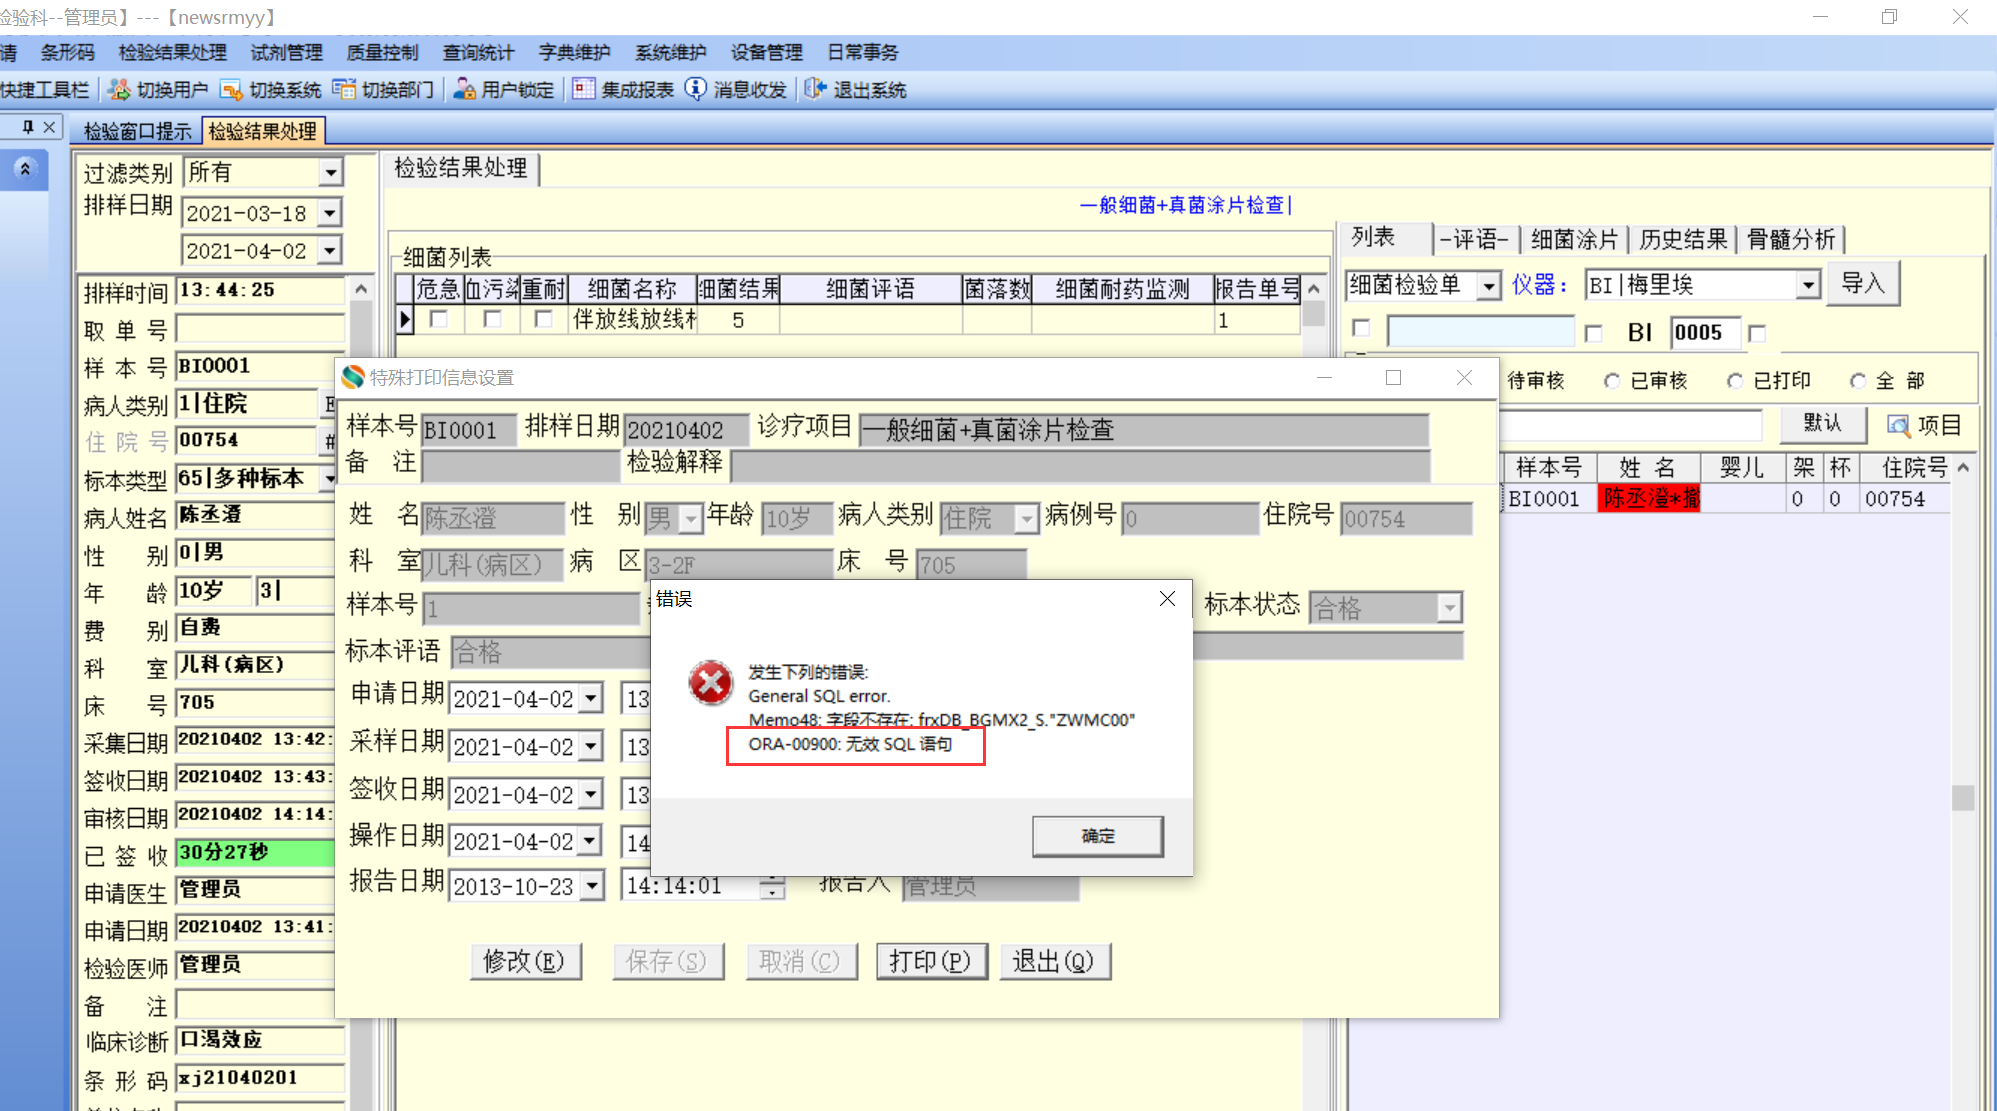Screen dimensions: 1997x1111
Task: Click the 消息收发 message info icon
Action: (x=696, y=90)
